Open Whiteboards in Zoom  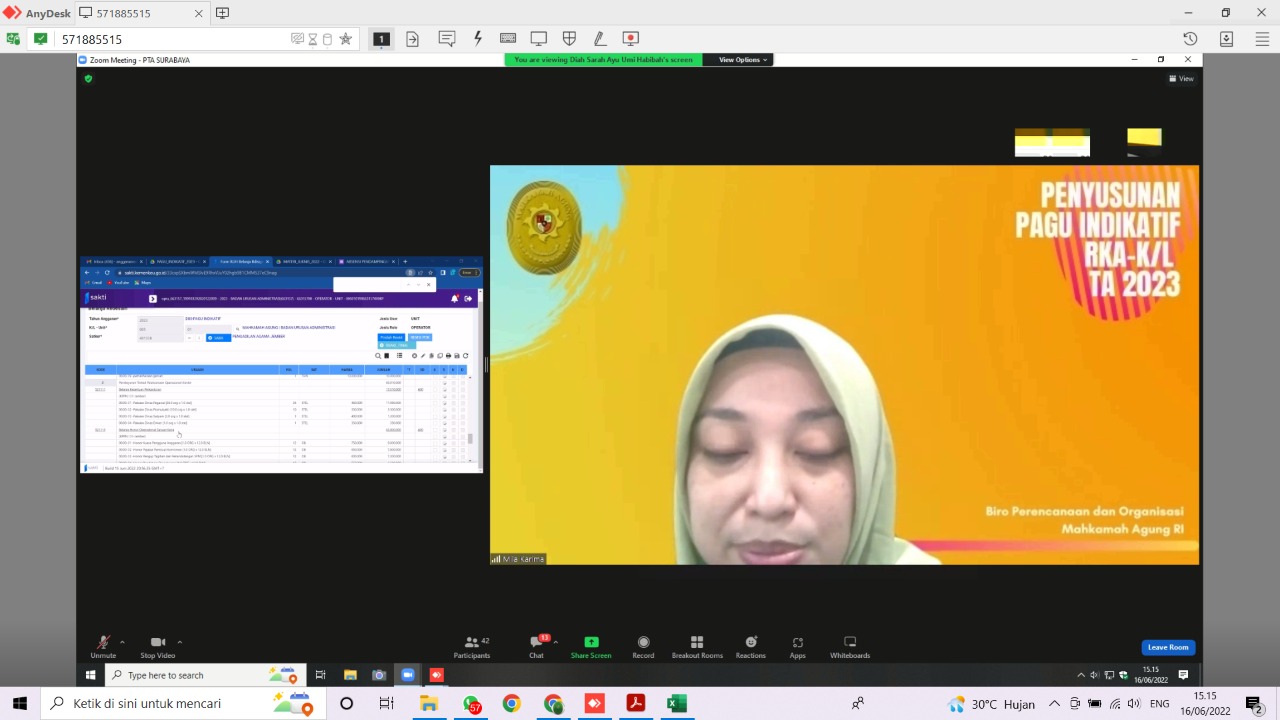[x=850, y=643]
